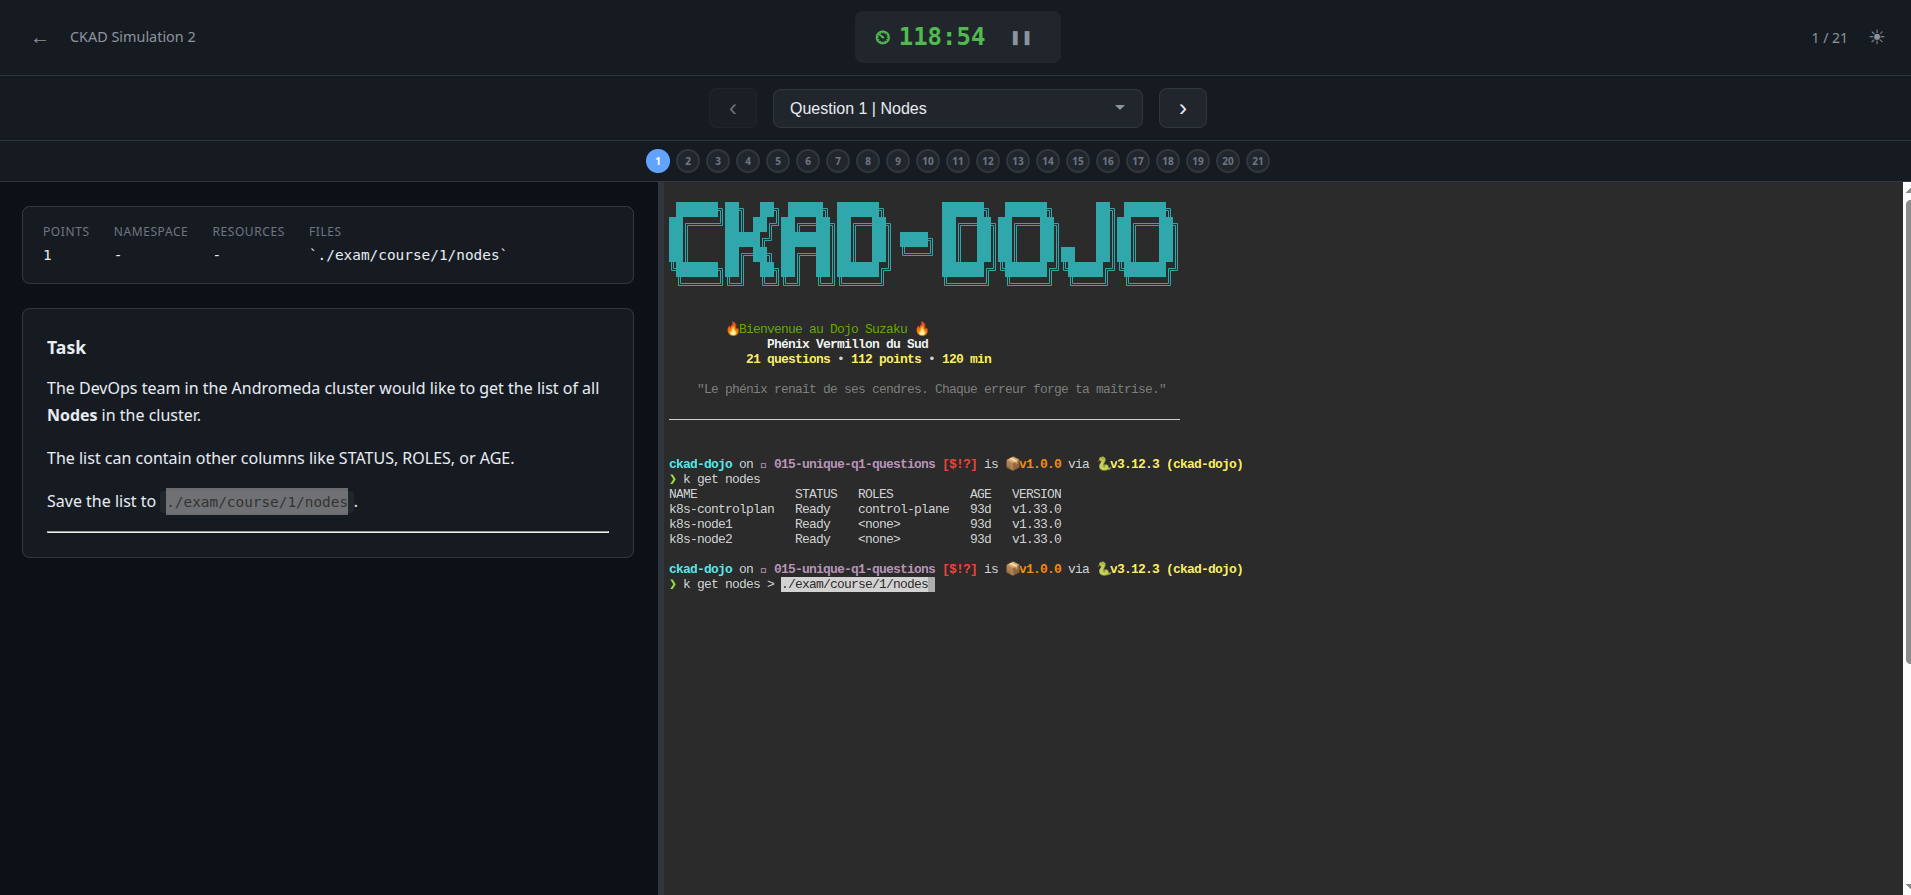Image resolution: width=1911 pixels, height=895 pixels.
Task: Click the 'Bienvenue au Dojo Suzaku' greeting
Action: tap(827, 329)
